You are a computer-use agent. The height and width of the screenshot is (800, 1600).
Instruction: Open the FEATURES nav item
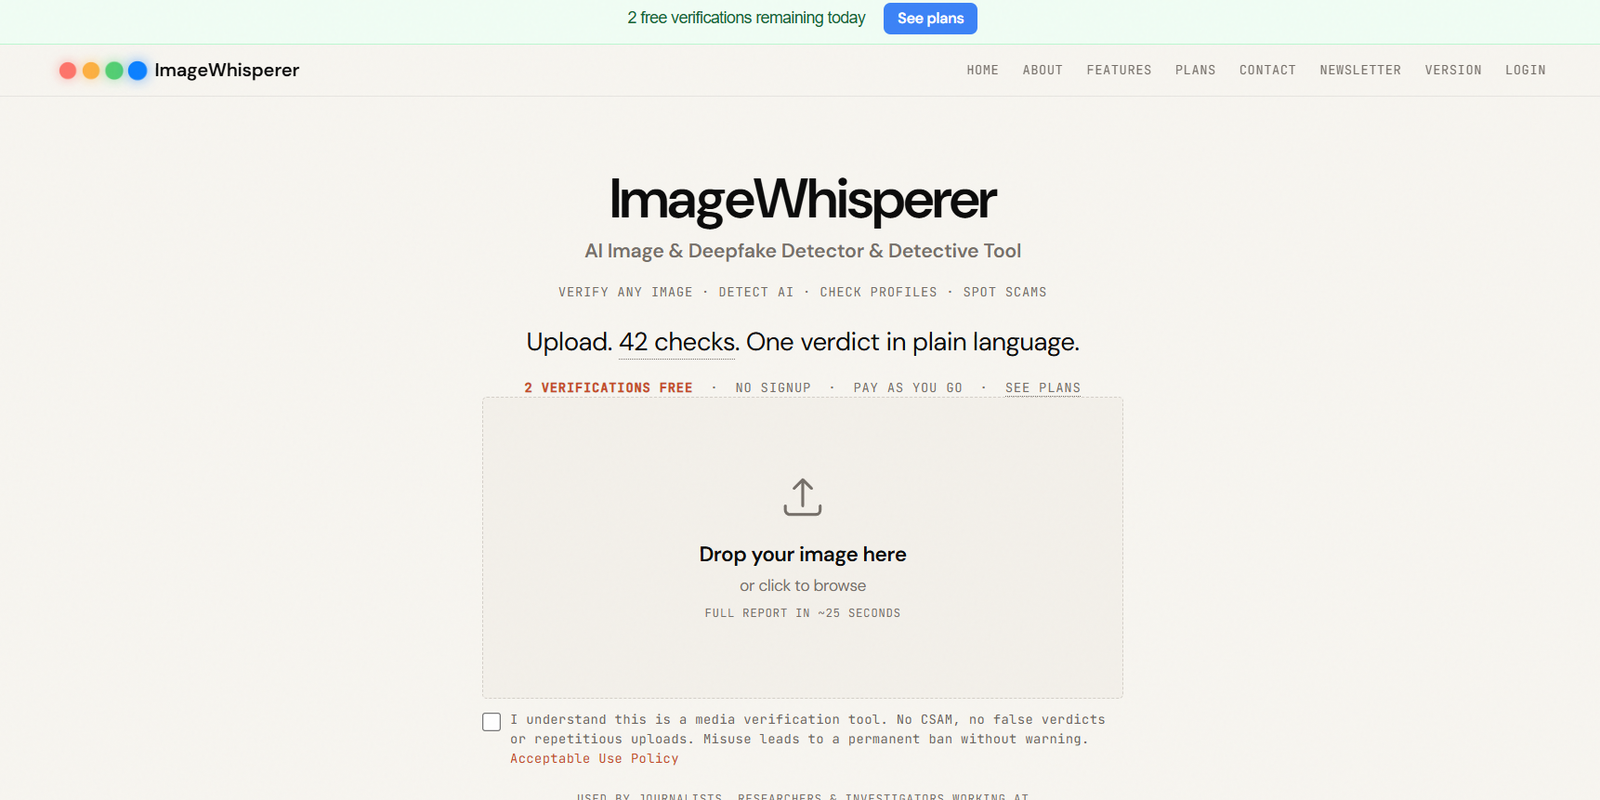pyautogui.click(x=1119, y=70)
